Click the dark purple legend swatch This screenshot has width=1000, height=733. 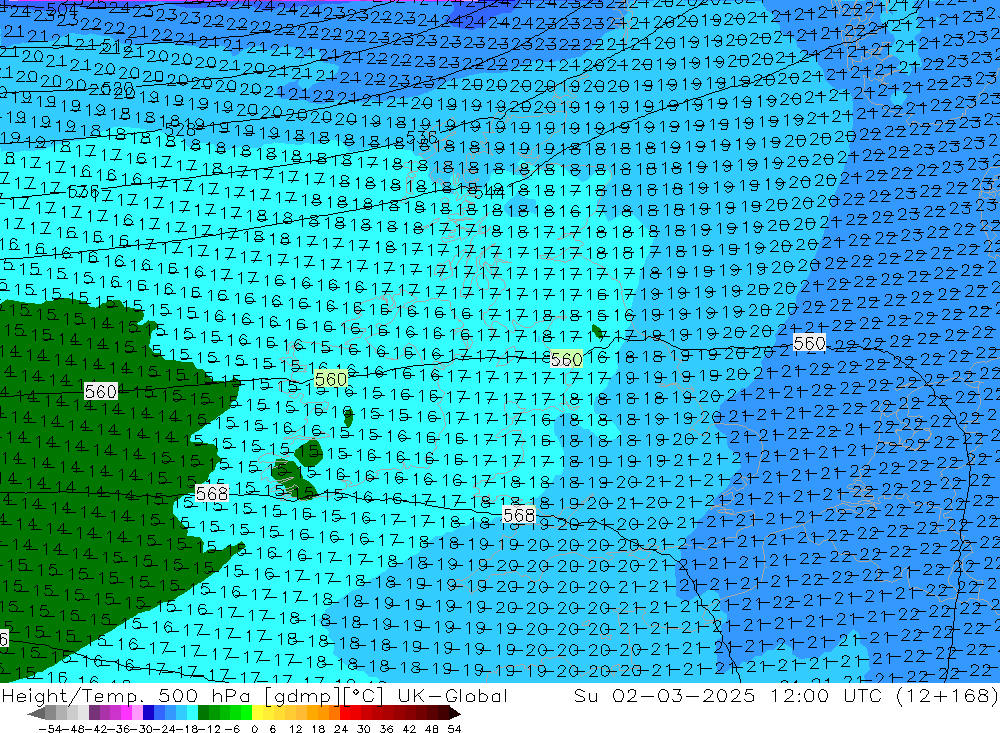pos(93,713)
